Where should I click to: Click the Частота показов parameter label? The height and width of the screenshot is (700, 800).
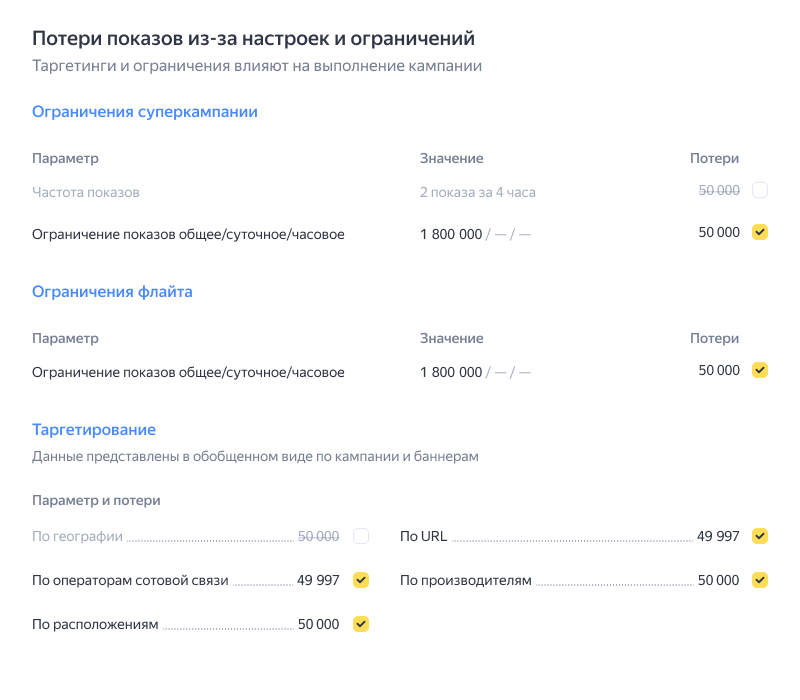point(86,192)
